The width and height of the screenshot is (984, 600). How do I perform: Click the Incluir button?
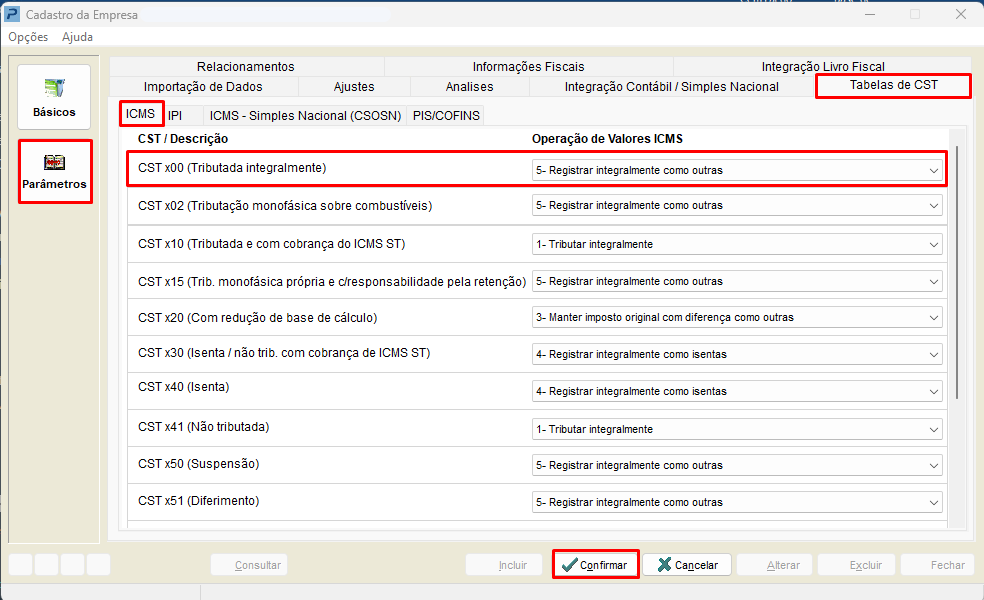(x=503, y=565)
